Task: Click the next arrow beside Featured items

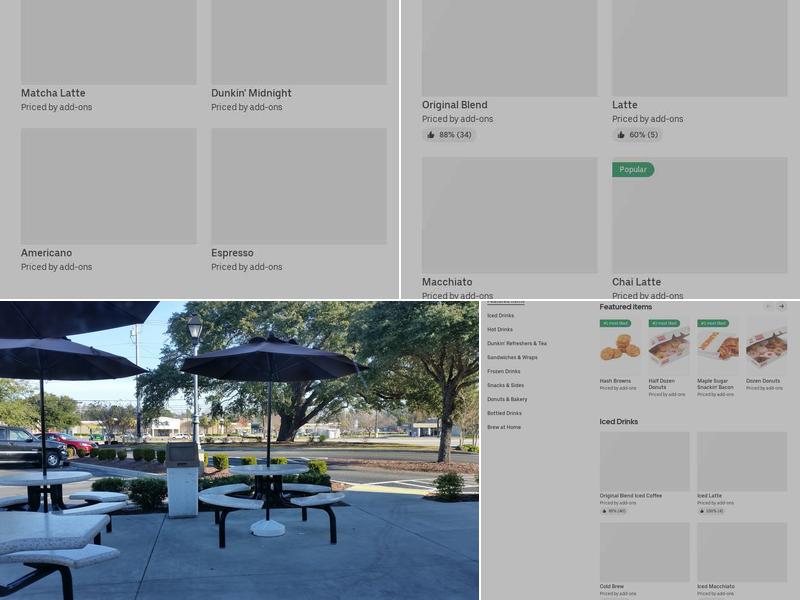Action: coord(781,307)
